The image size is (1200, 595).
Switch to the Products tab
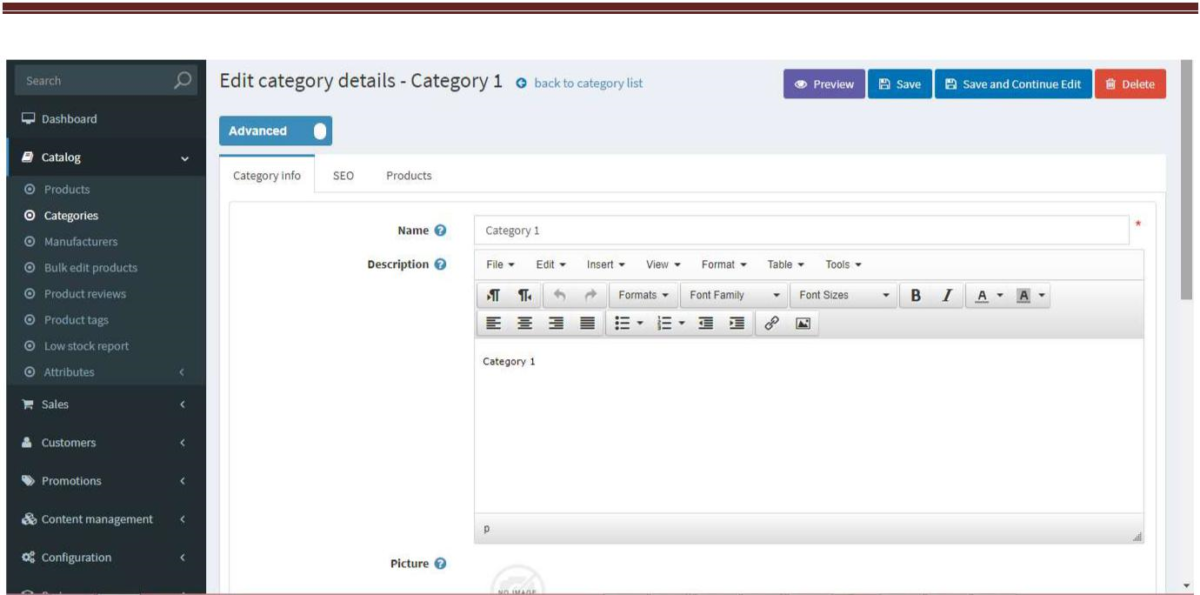click(x=409, y=175)
